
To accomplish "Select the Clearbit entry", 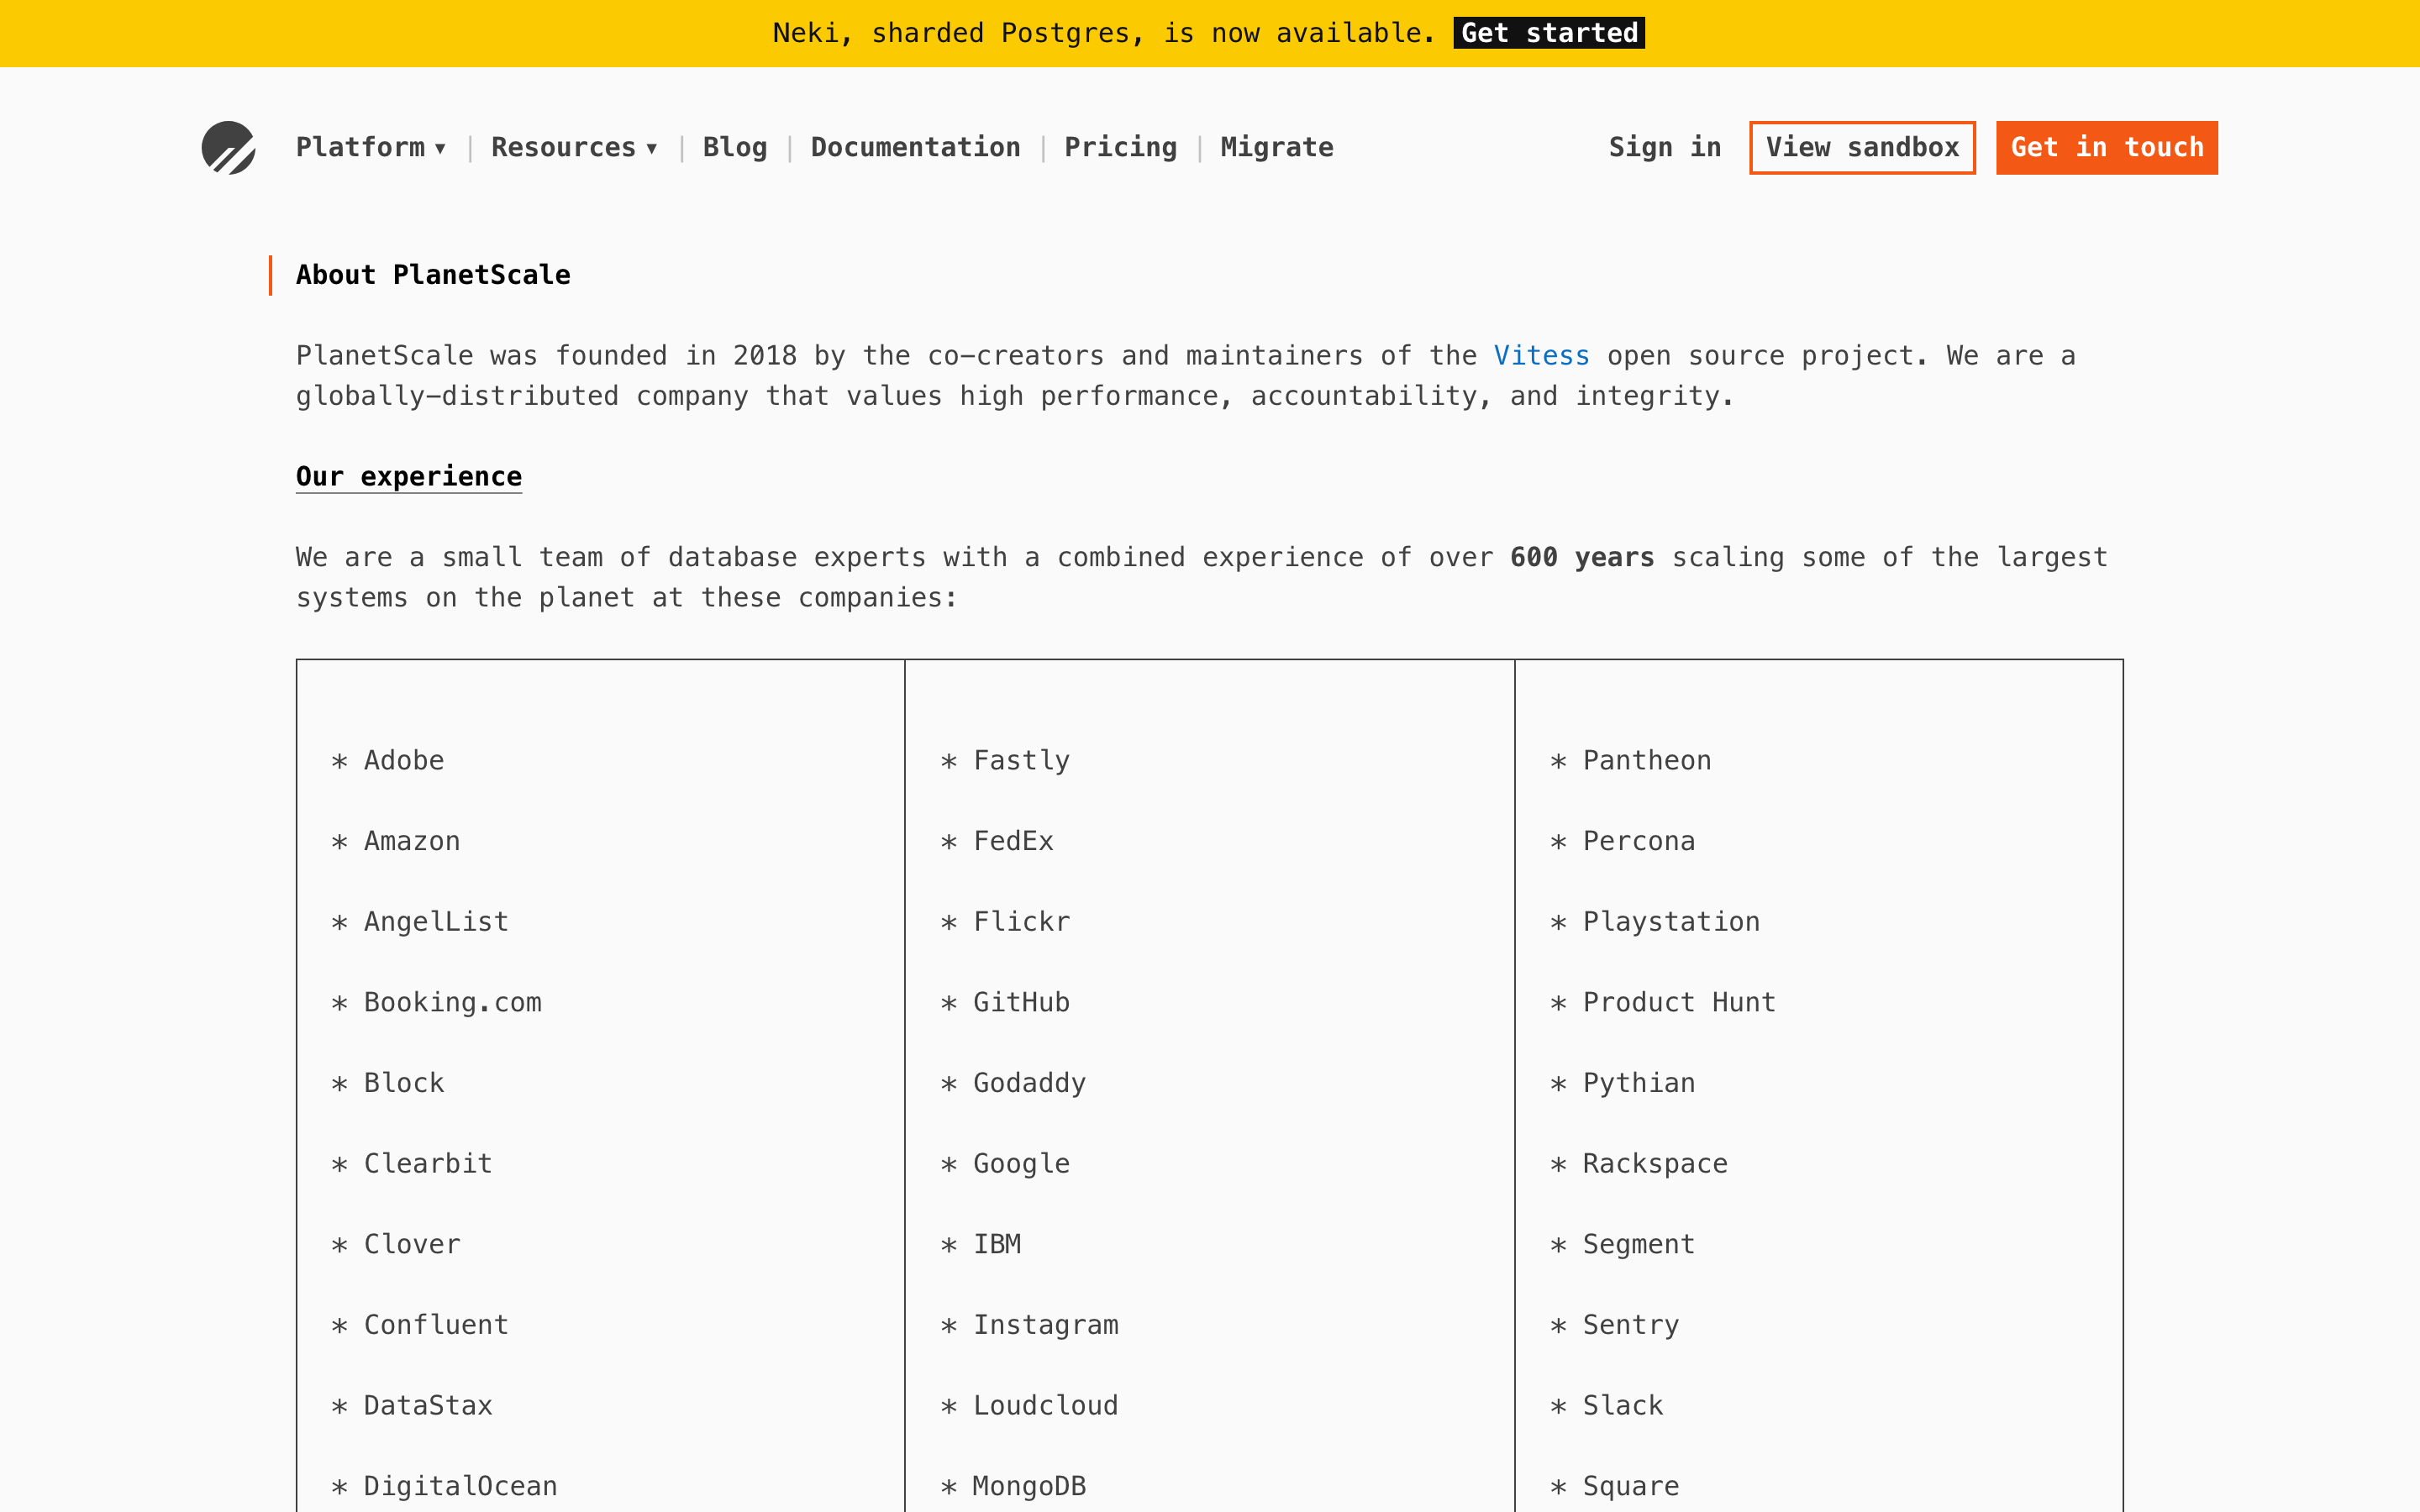I will click(x=427, y=1164).
